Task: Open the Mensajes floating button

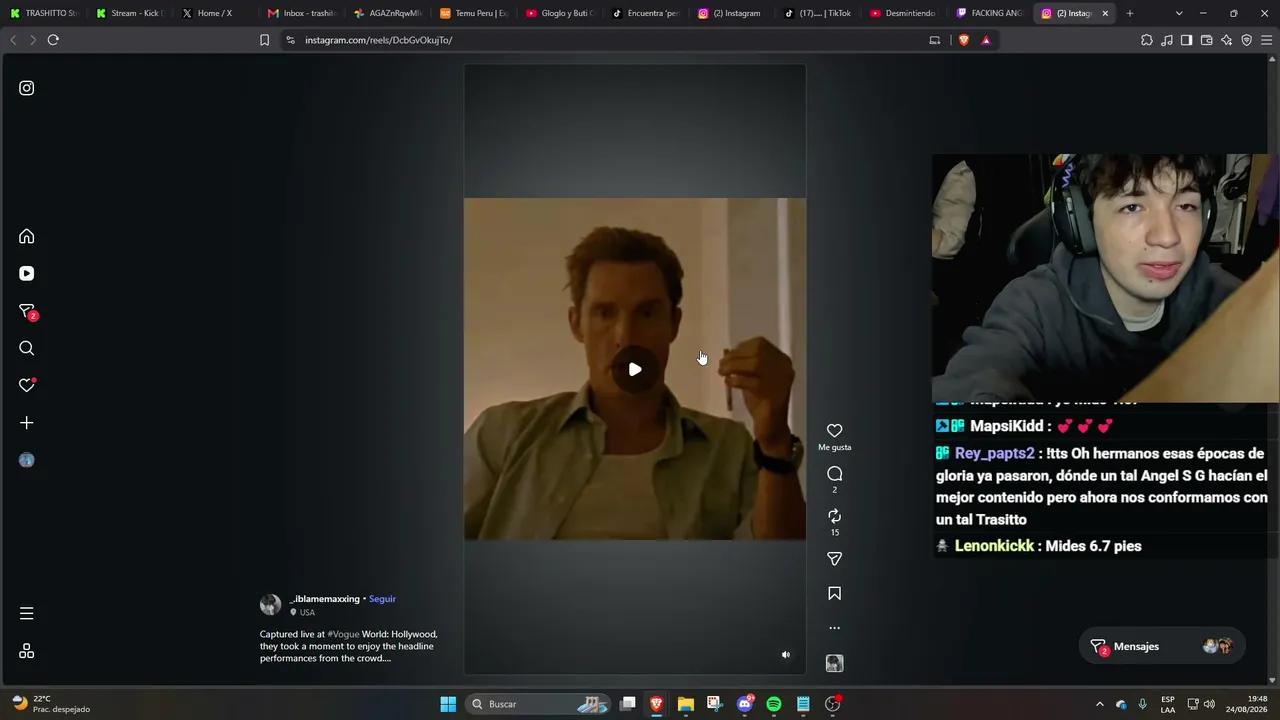Action: pyautogui.click(x=1160, y=646)
